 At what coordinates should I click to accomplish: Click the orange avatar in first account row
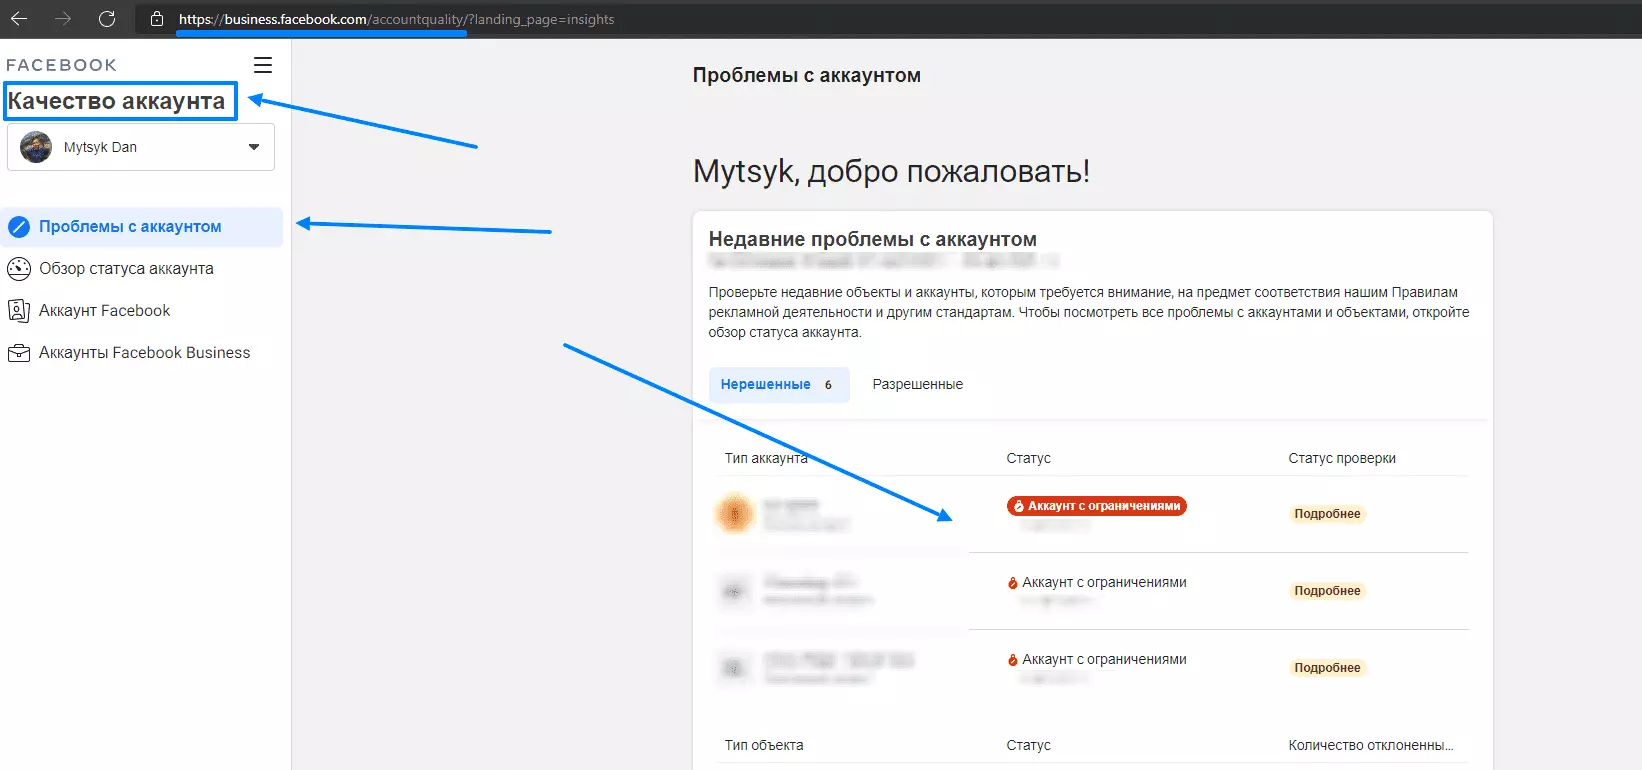734,513
